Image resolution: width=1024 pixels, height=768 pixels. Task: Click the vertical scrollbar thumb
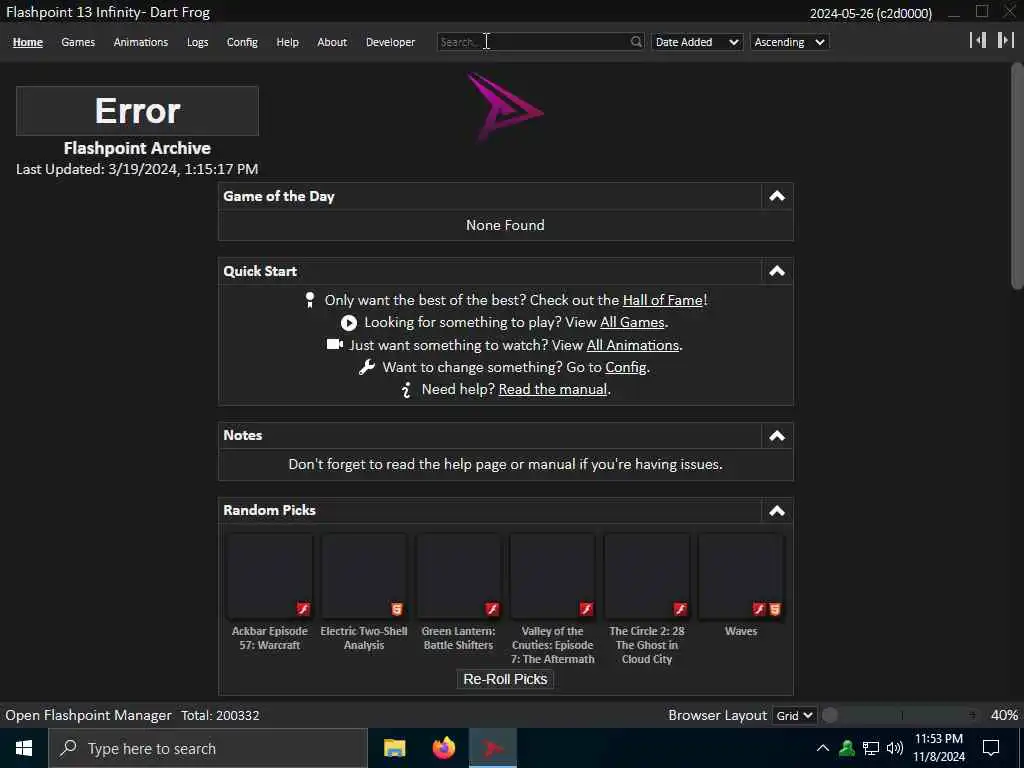point(1017,175)
